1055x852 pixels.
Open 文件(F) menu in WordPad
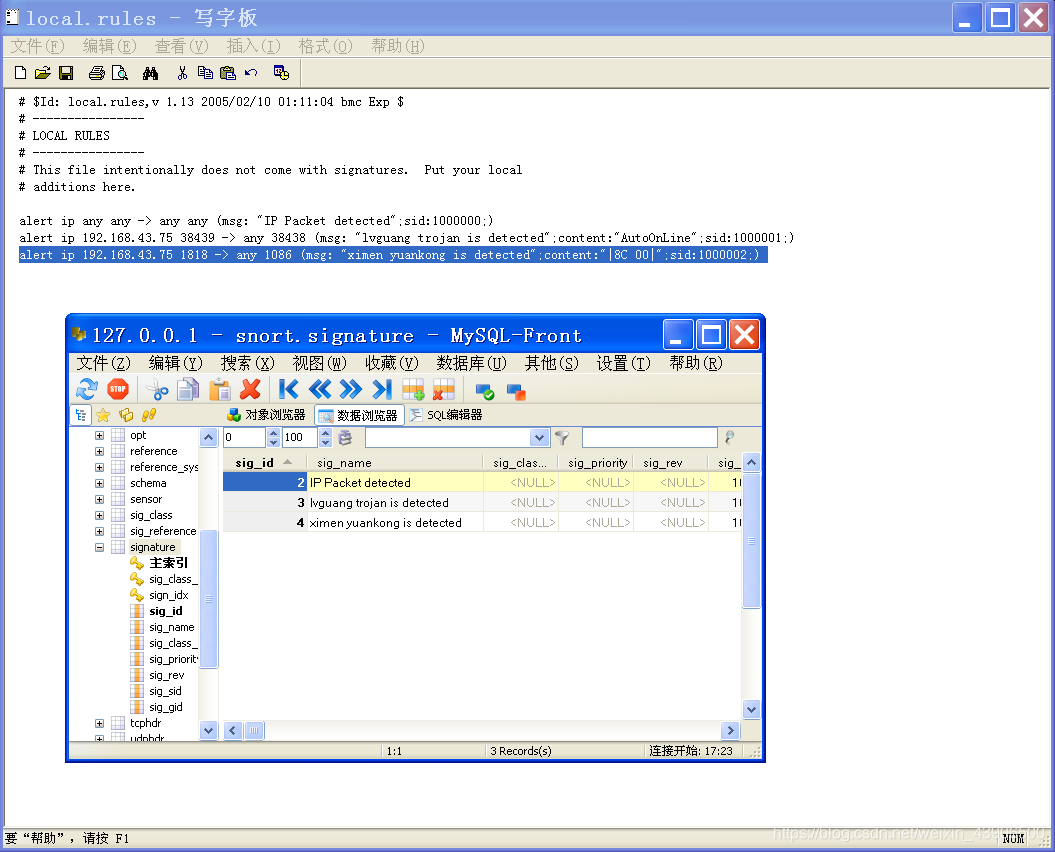tap(37, 46)
